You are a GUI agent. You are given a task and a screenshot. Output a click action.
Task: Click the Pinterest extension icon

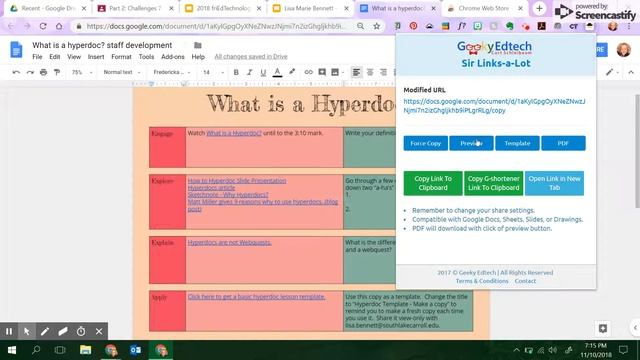[413, 26]
